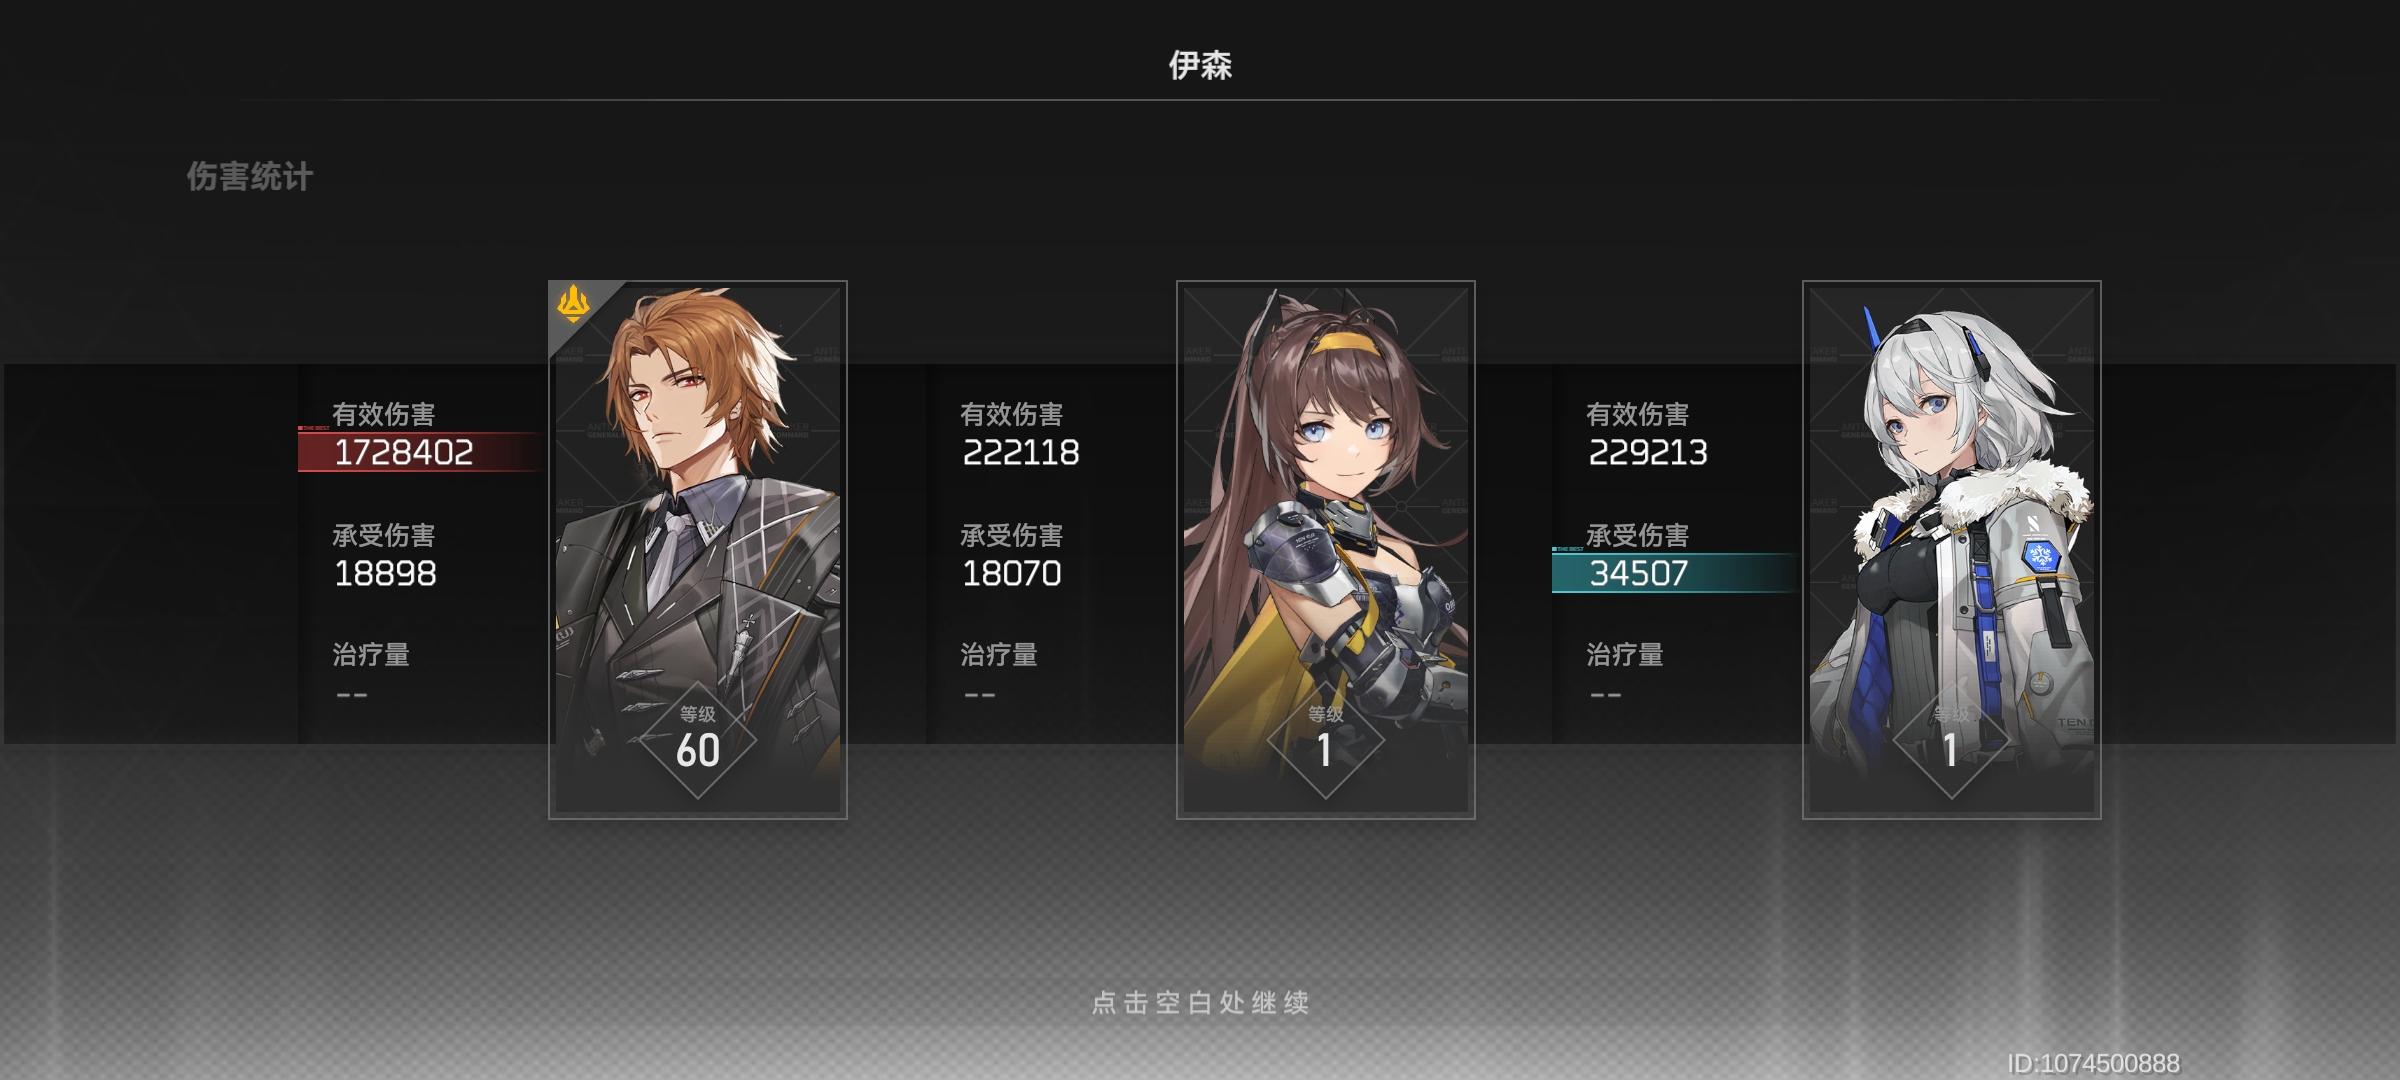
Task: Click the golden MVP crown badge
Action: 573,304
